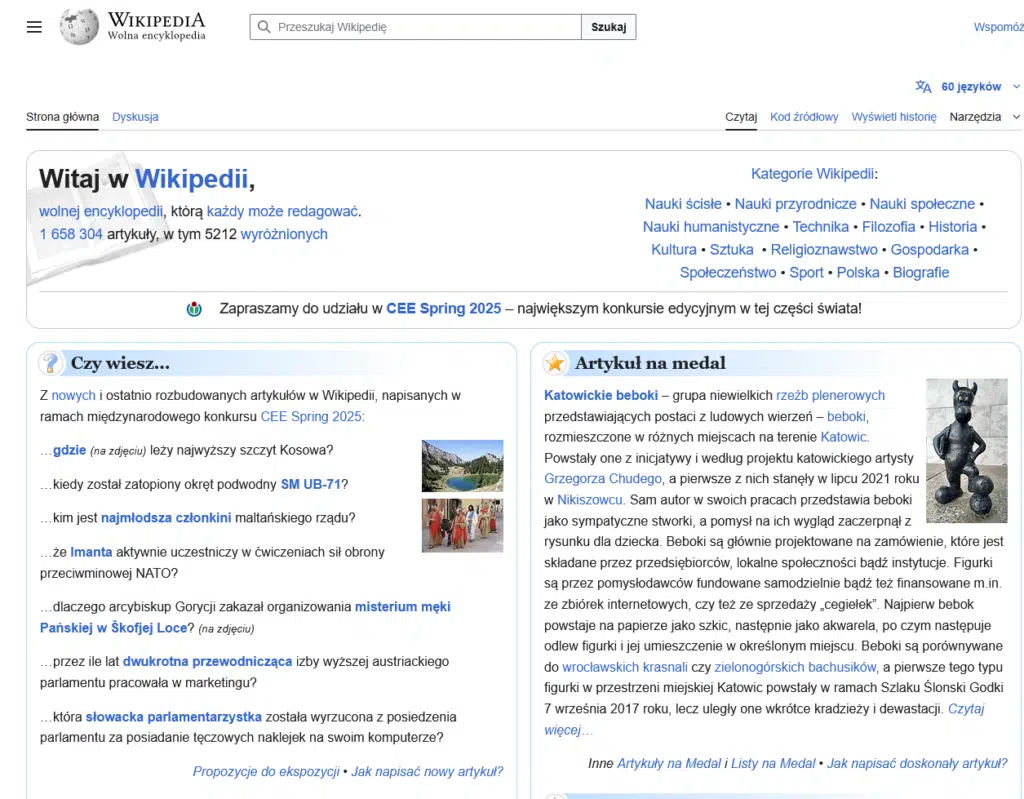Open the słowacka parlamentarzystka link
Viewport: 1024px width, 799px height.
(x=173, y=717)
